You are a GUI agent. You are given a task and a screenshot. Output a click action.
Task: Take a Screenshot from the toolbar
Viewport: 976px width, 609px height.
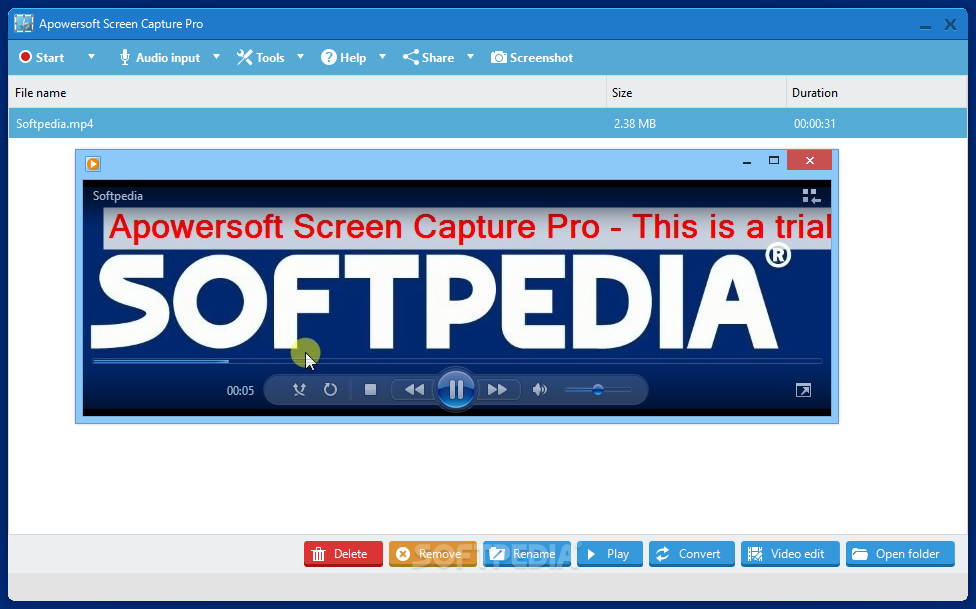tap(532, 57)
